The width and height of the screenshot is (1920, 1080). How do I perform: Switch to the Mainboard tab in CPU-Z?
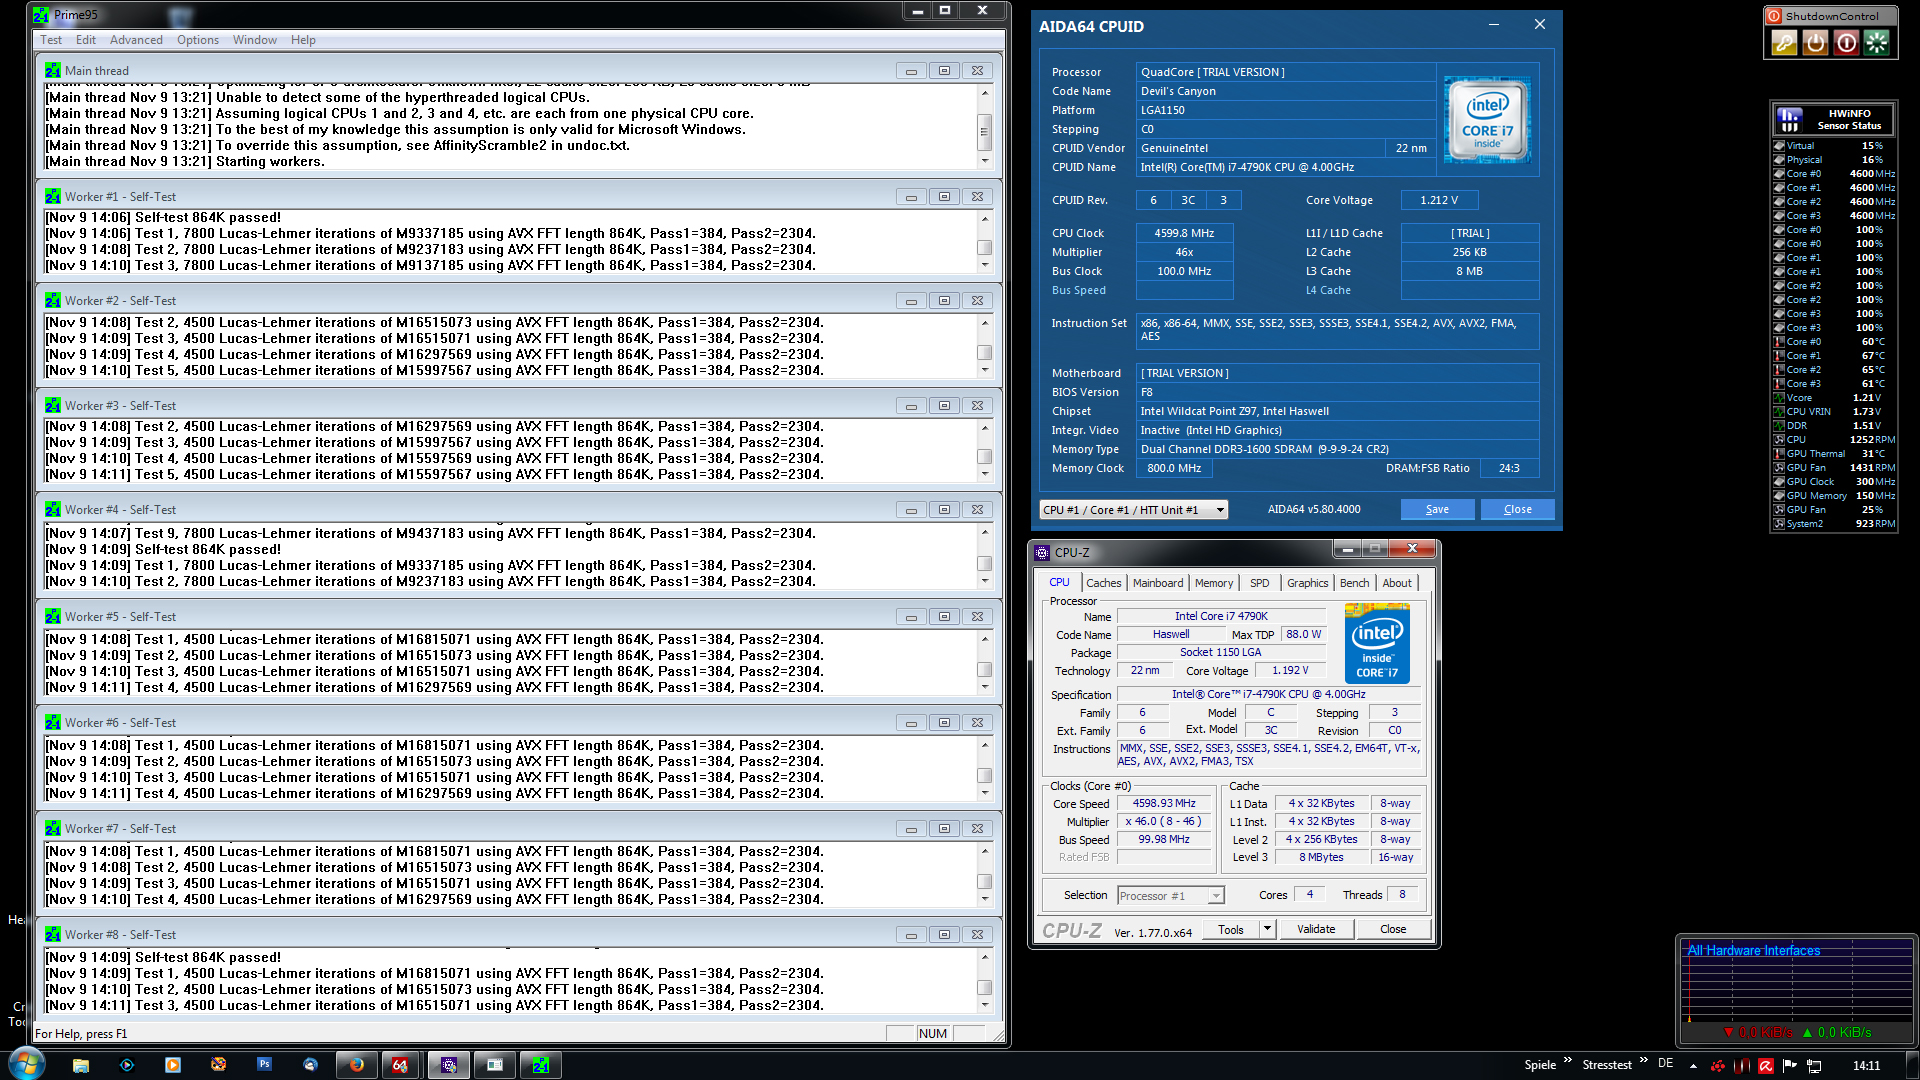[x=1157, y=583]
